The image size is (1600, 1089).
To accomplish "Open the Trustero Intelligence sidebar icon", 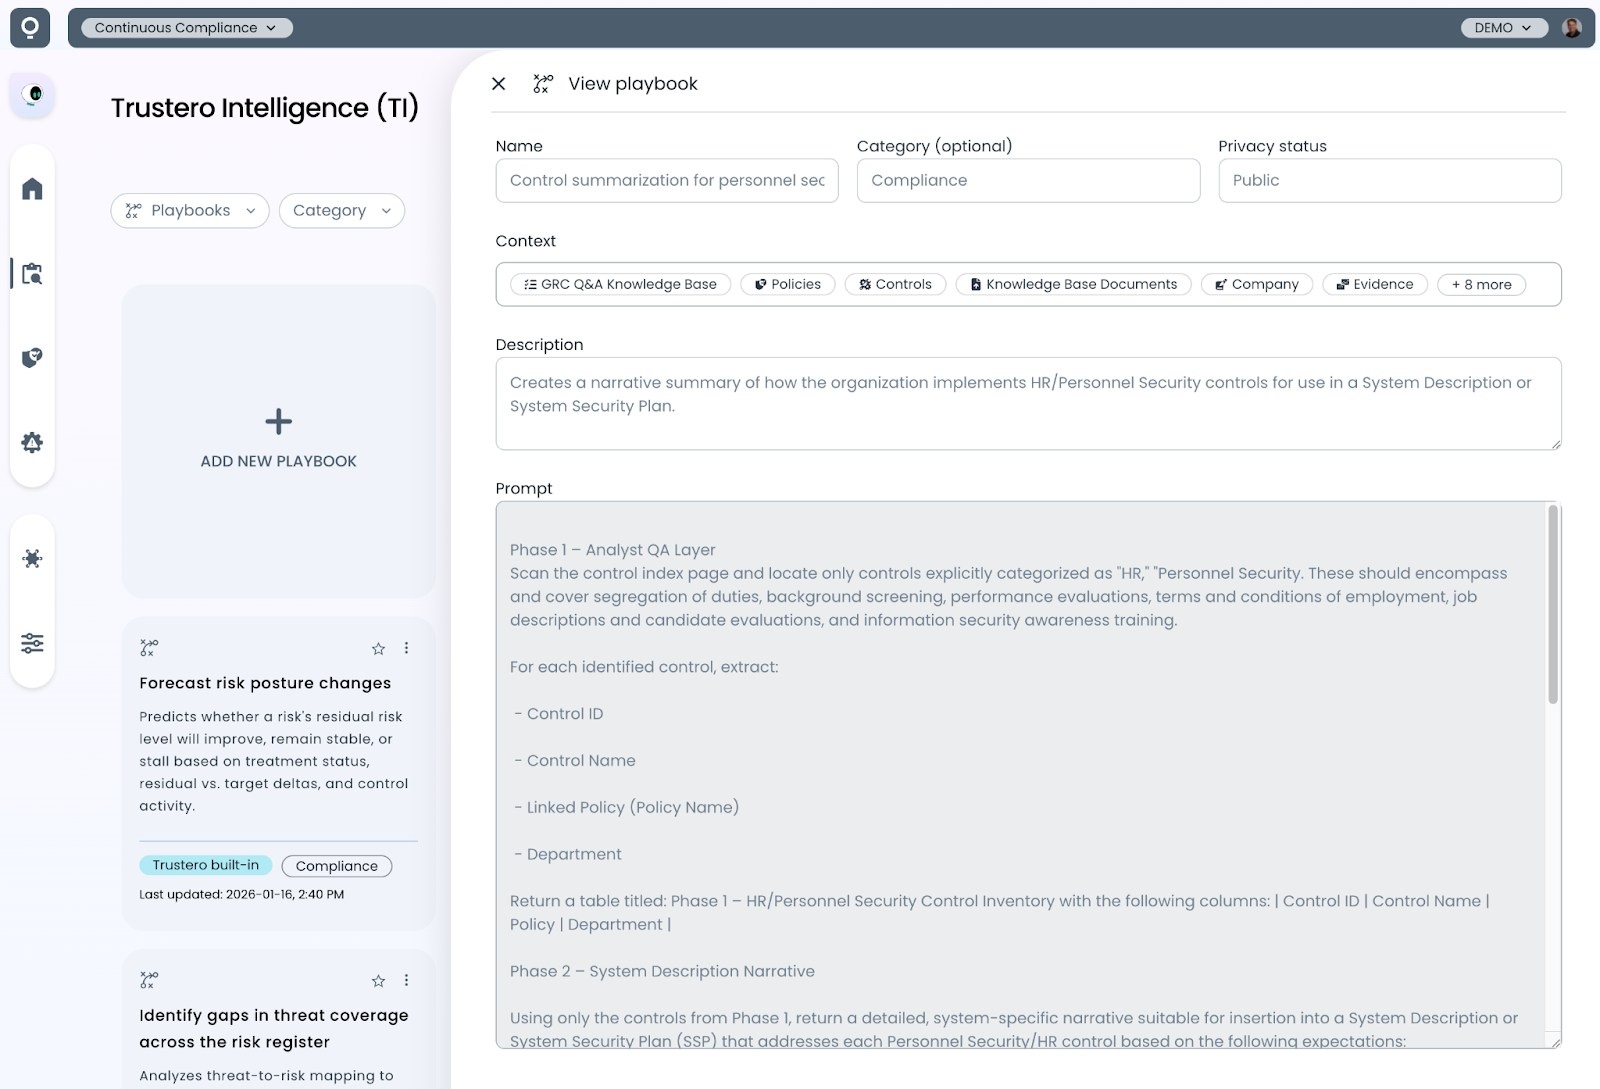I will [32, 95].
